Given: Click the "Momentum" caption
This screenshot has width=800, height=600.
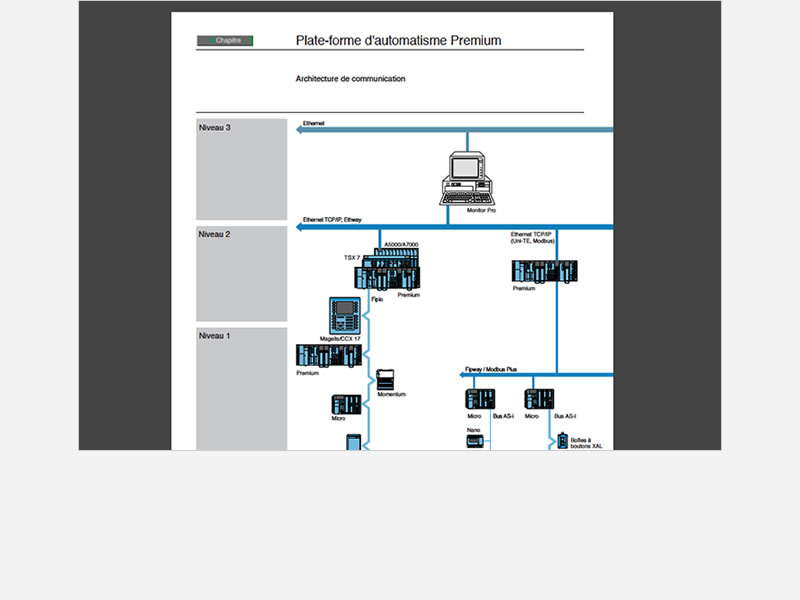Looking at the screenshot, I should coord(391,394).
